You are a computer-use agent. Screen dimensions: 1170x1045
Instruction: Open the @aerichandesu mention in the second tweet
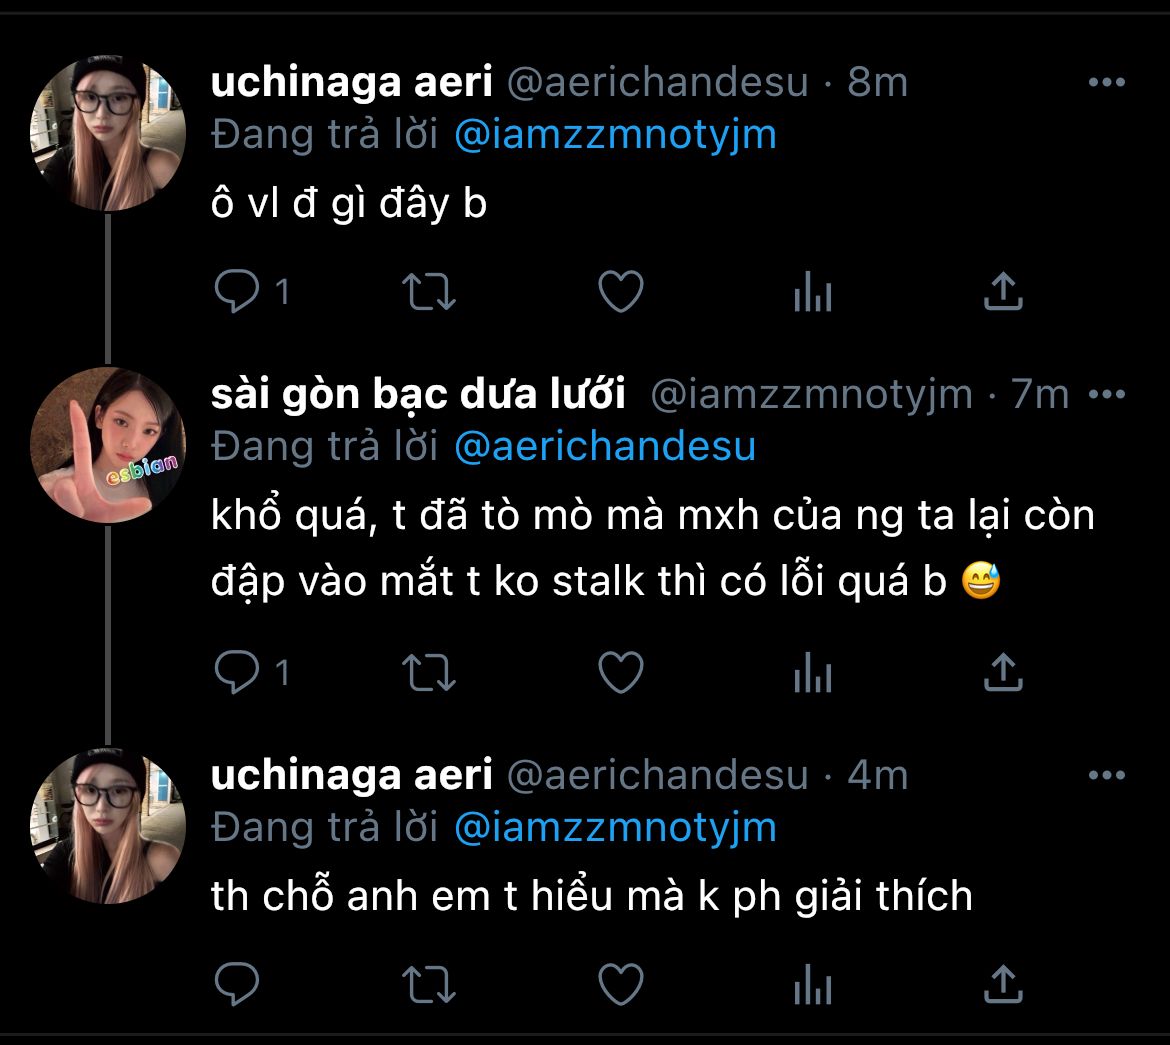pos(605,446)
